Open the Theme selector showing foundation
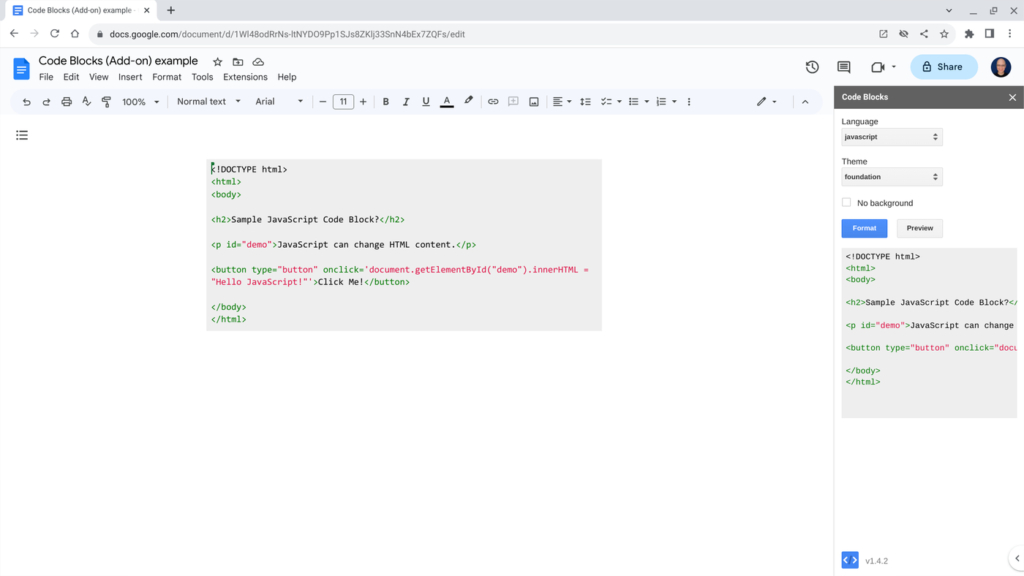This screenshot has width=1024, height=576. (890, 176)
